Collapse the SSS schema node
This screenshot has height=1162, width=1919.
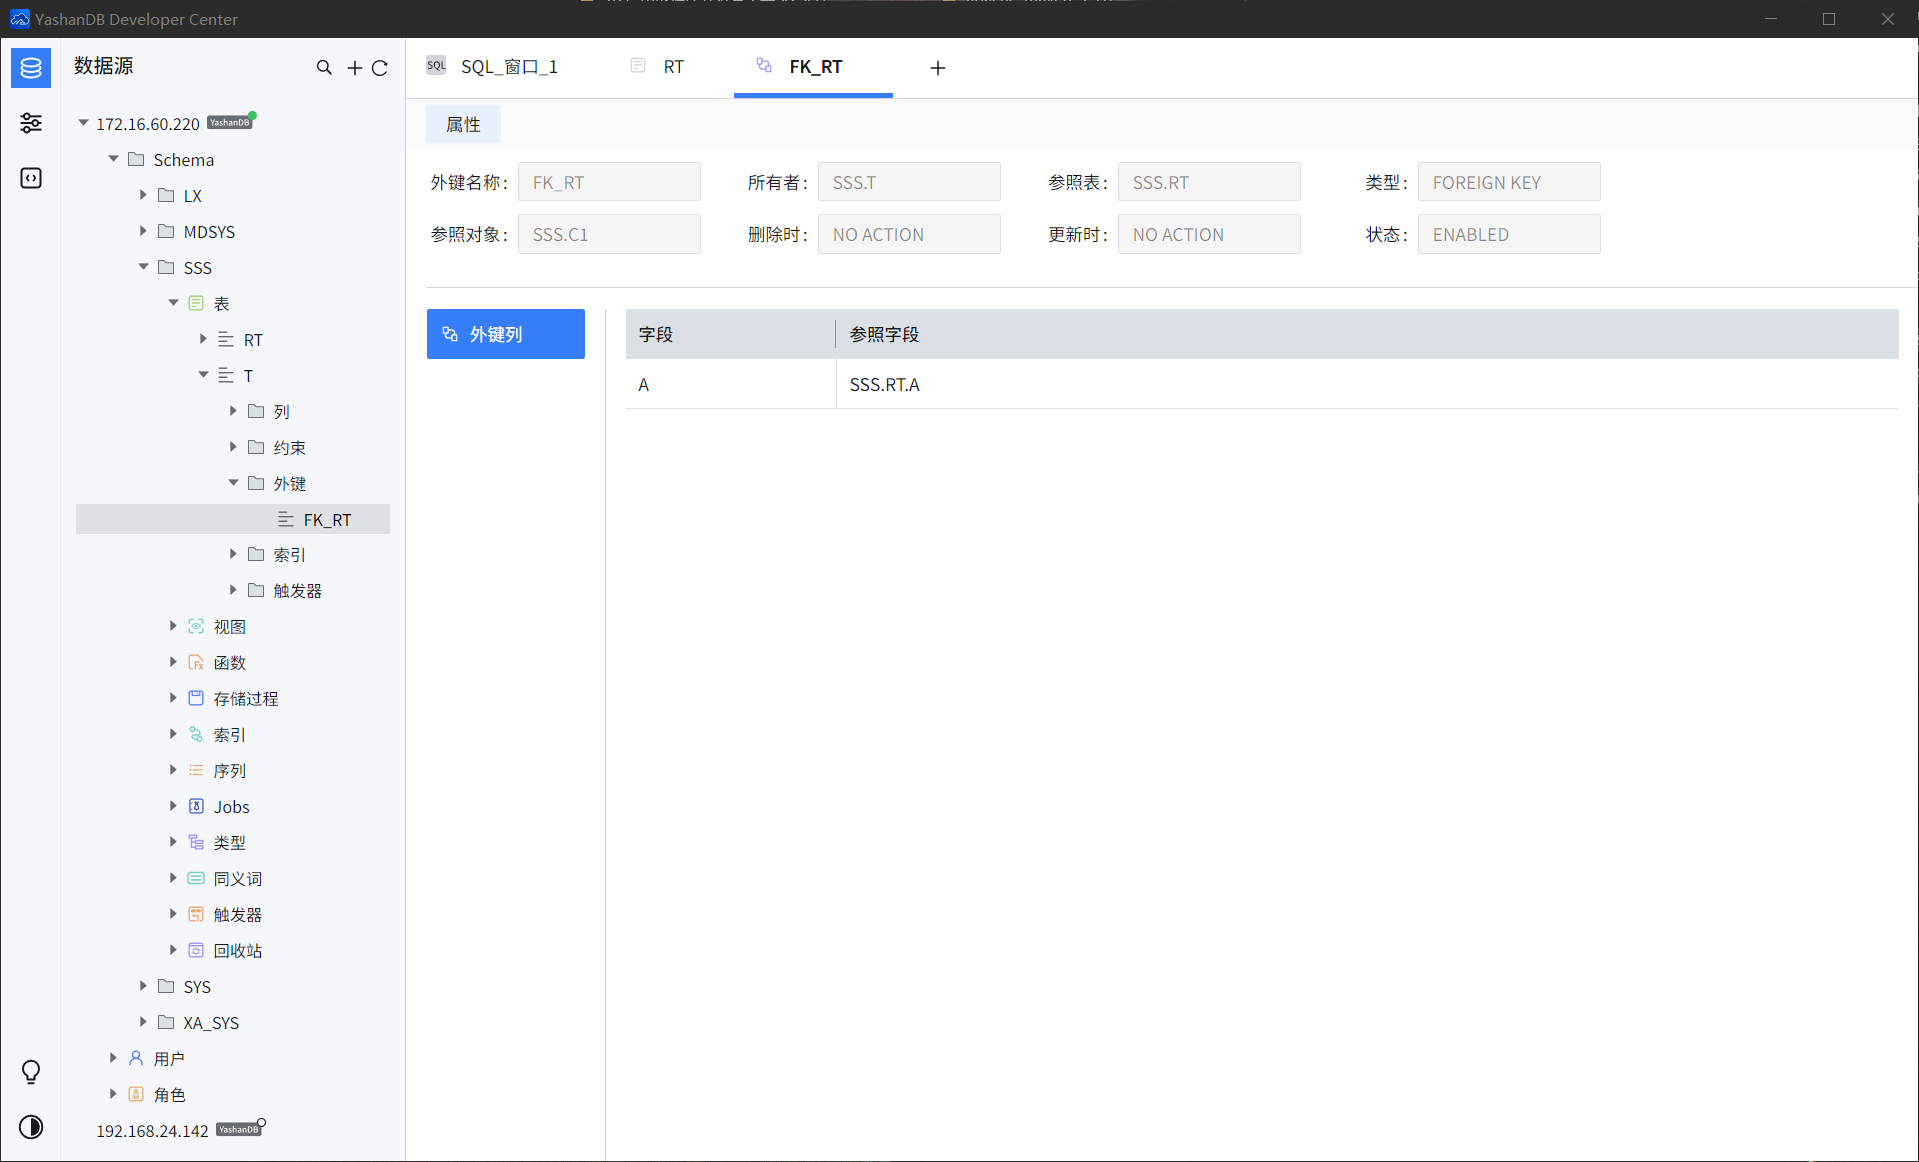pos(143,267)
